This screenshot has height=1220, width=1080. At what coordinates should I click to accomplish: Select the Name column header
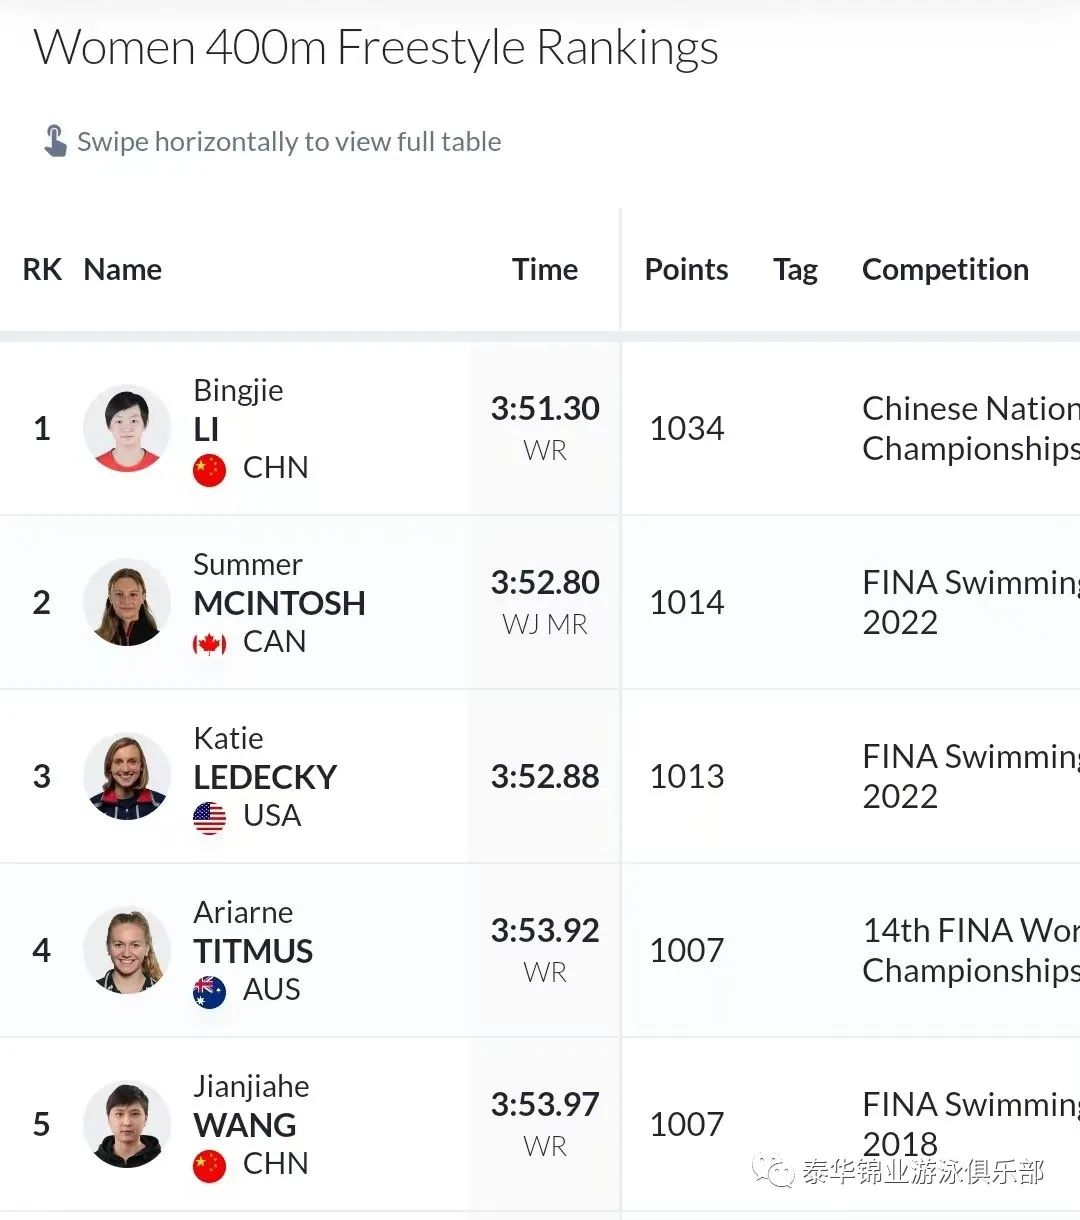[122, 269]
